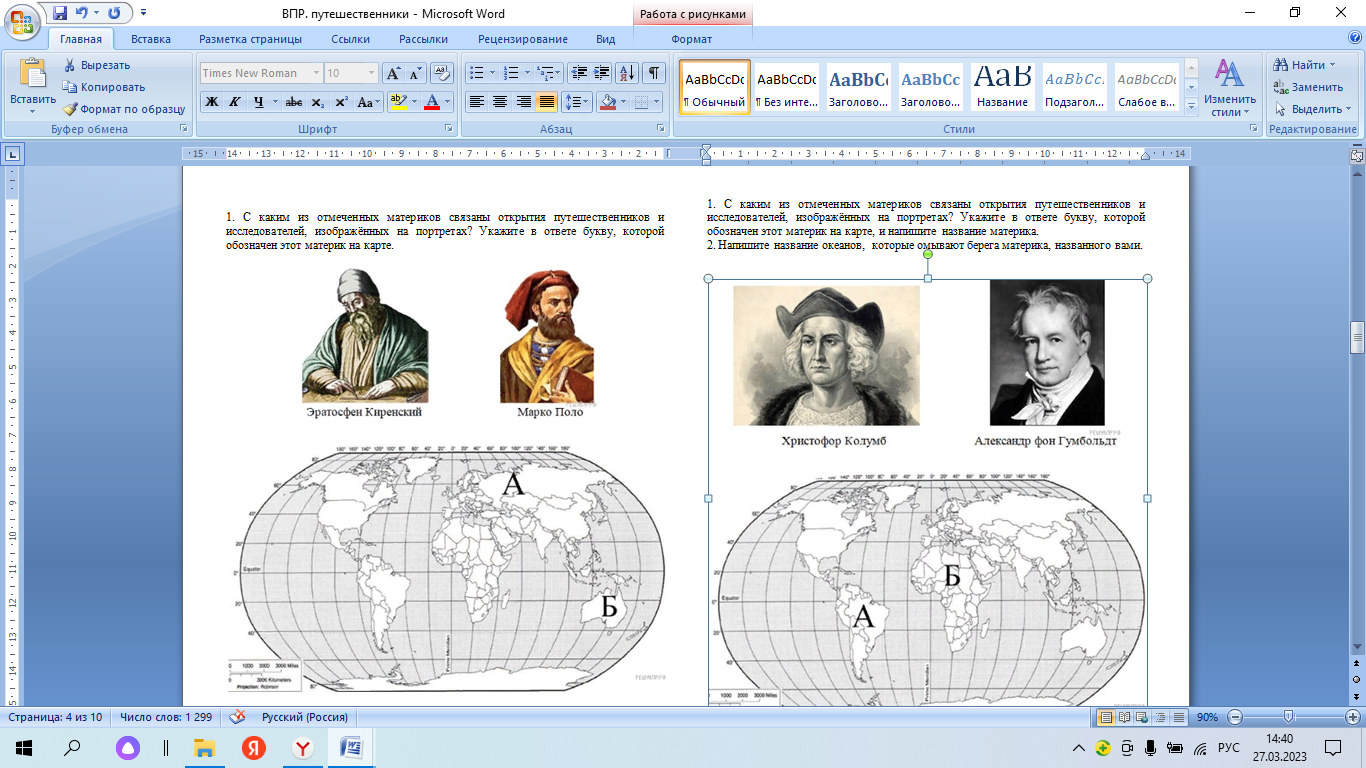Open the picture Format (Формат) tab
The image size is (1366, 768).
pyautogui.click(x=692, y=39)
